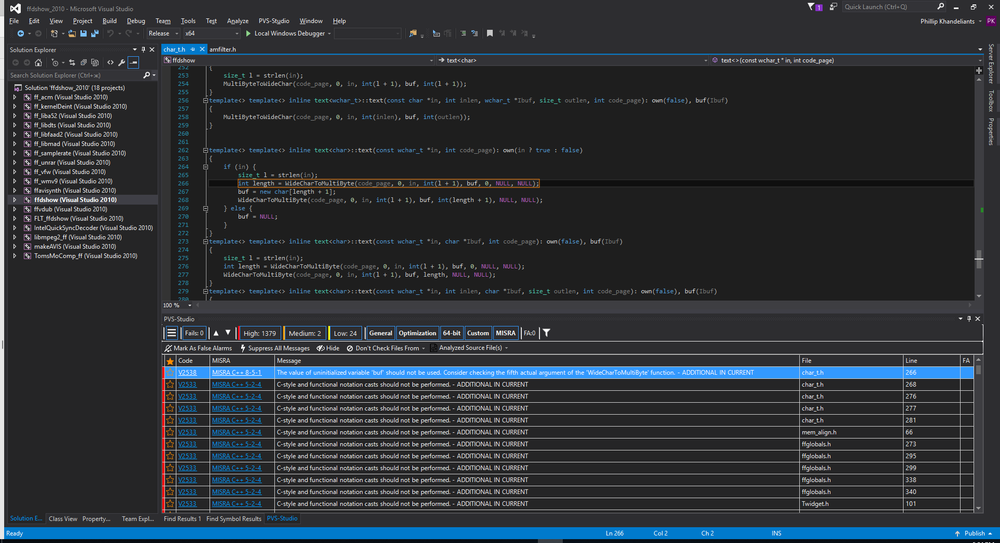Image resolution: width=1000 pixels, height=543 pixels.
Task: Open the PVS-Studio menu in menu bar
Action: pos(273,20)
